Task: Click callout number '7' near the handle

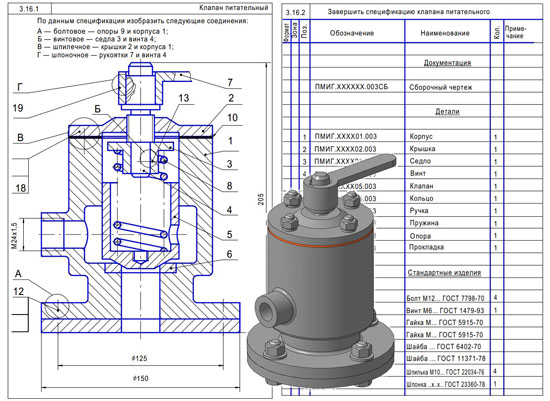Action: click(230, 82)
